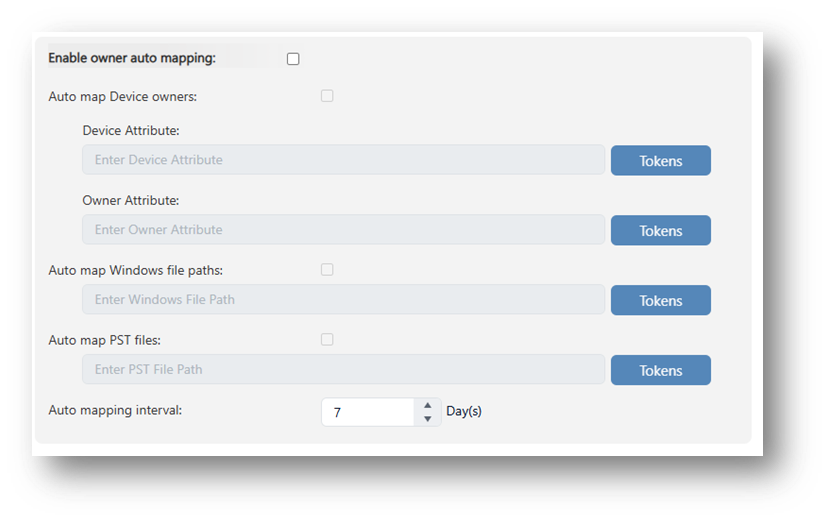Image resolution: width=828 pixels, height=521 pixels.
Task: Open Tokens for the PST File Path
Action: (x=660, y=371)
